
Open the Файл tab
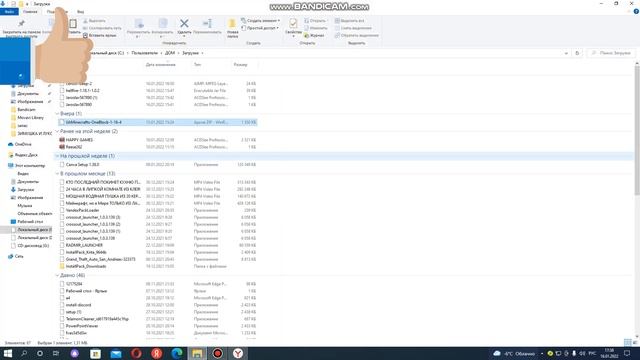click(9, 12)
